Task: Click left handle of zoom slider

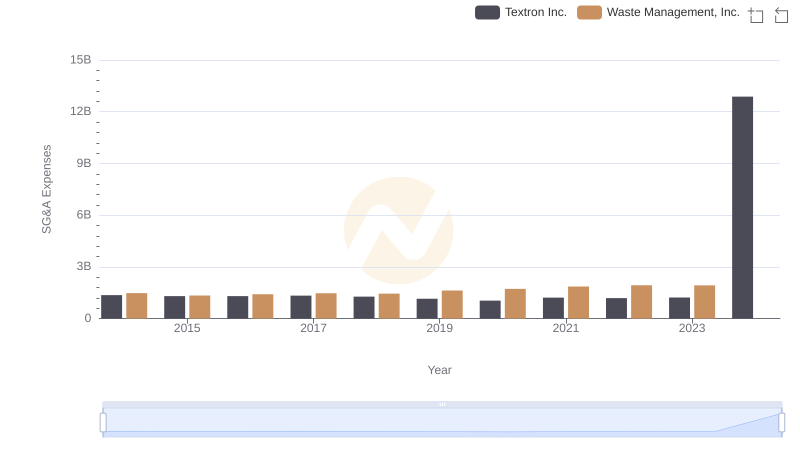Action: pos(103,423)
